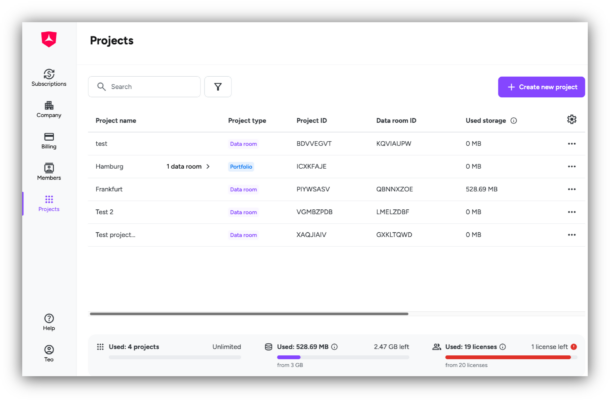The image size is (610, 400).
Task: Click project ID PIYWSASV
Action: click(313, 189)
